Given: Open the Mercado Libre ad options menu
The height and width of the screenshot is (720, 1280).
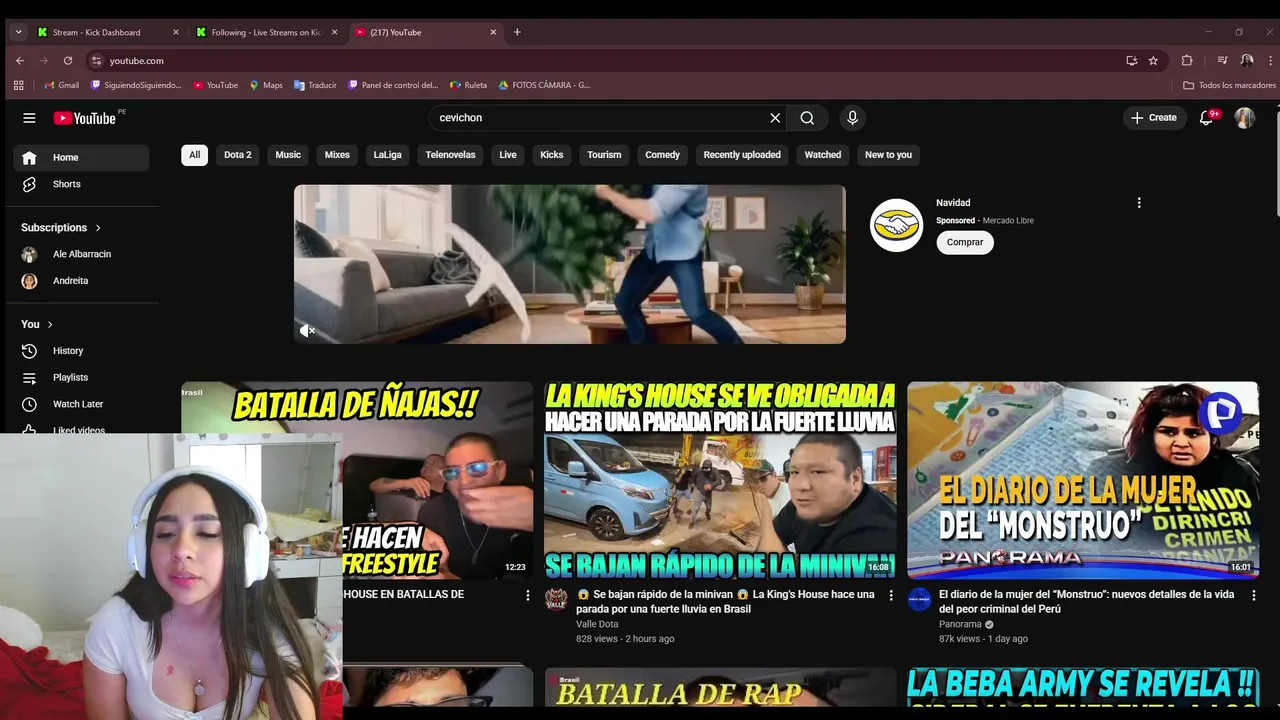Looking at the screenshot, I should (x=1138, y=203).
